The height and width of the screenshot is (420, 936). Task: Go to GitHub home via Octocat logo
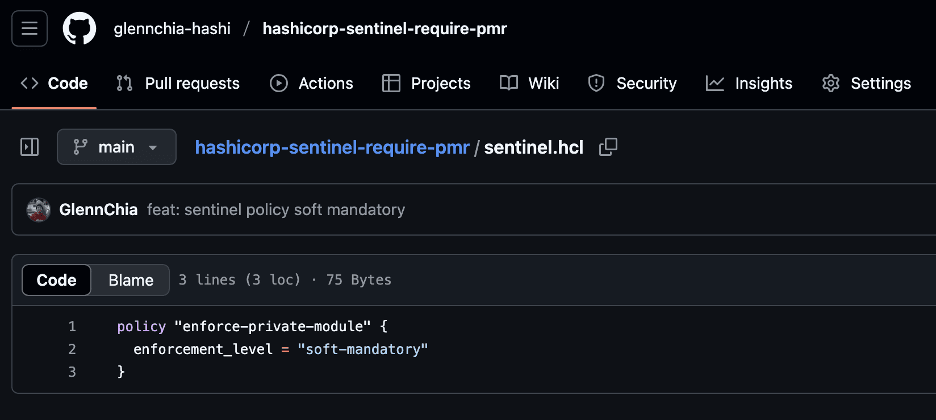tap(79, 29)
